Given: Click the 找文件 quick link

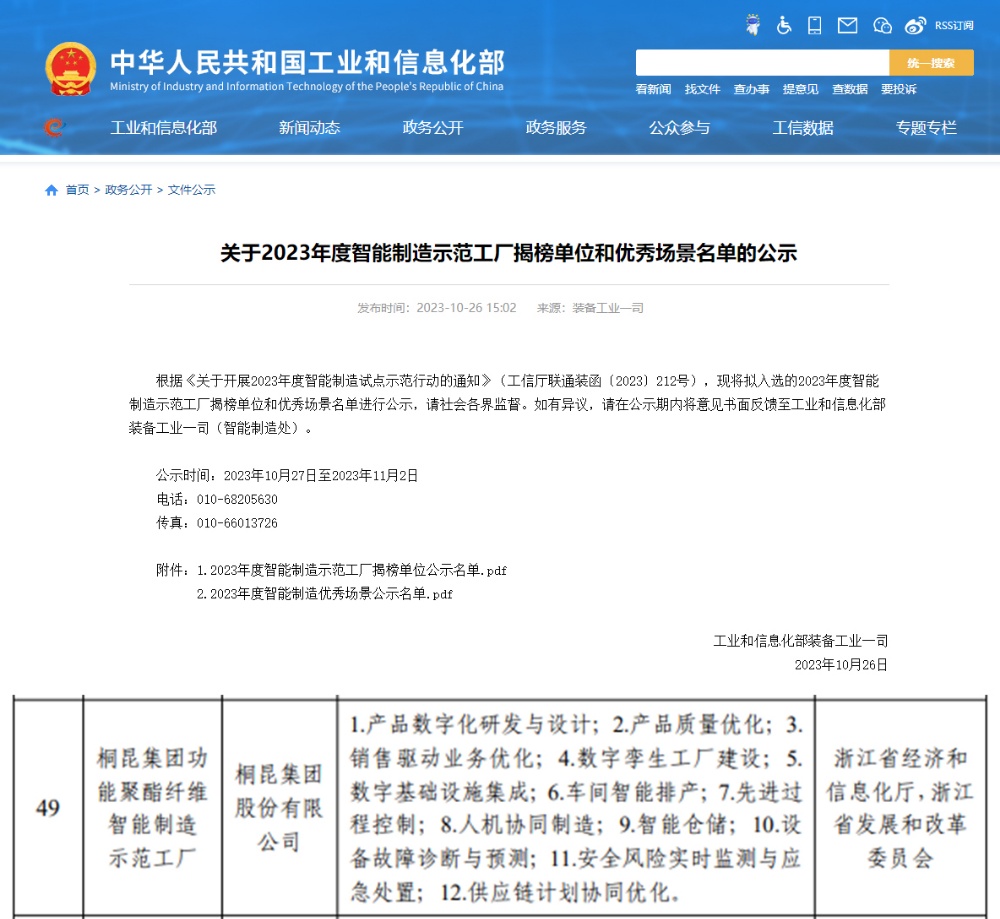Looking at the screenshot, I should tap(703, 89).
